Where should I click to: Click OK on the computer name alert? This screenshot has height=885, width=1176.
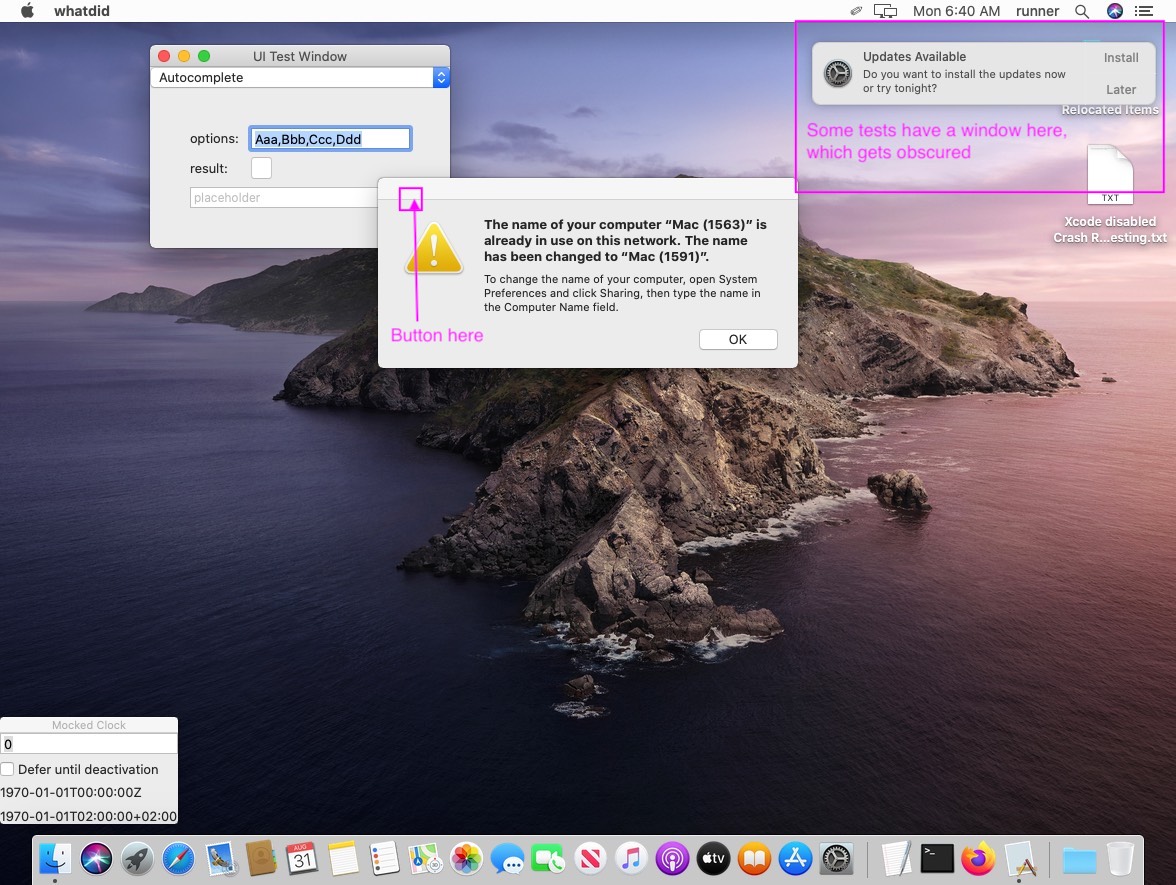pos(737,339)
